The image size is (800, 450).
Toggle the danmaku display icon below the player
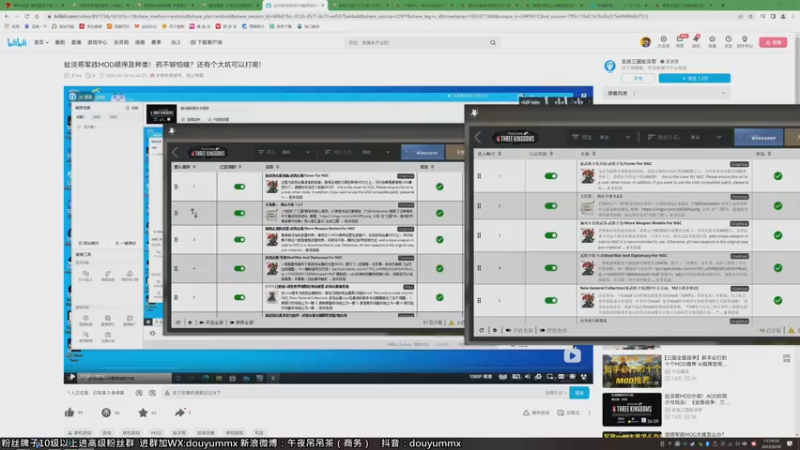click(139, 393)
